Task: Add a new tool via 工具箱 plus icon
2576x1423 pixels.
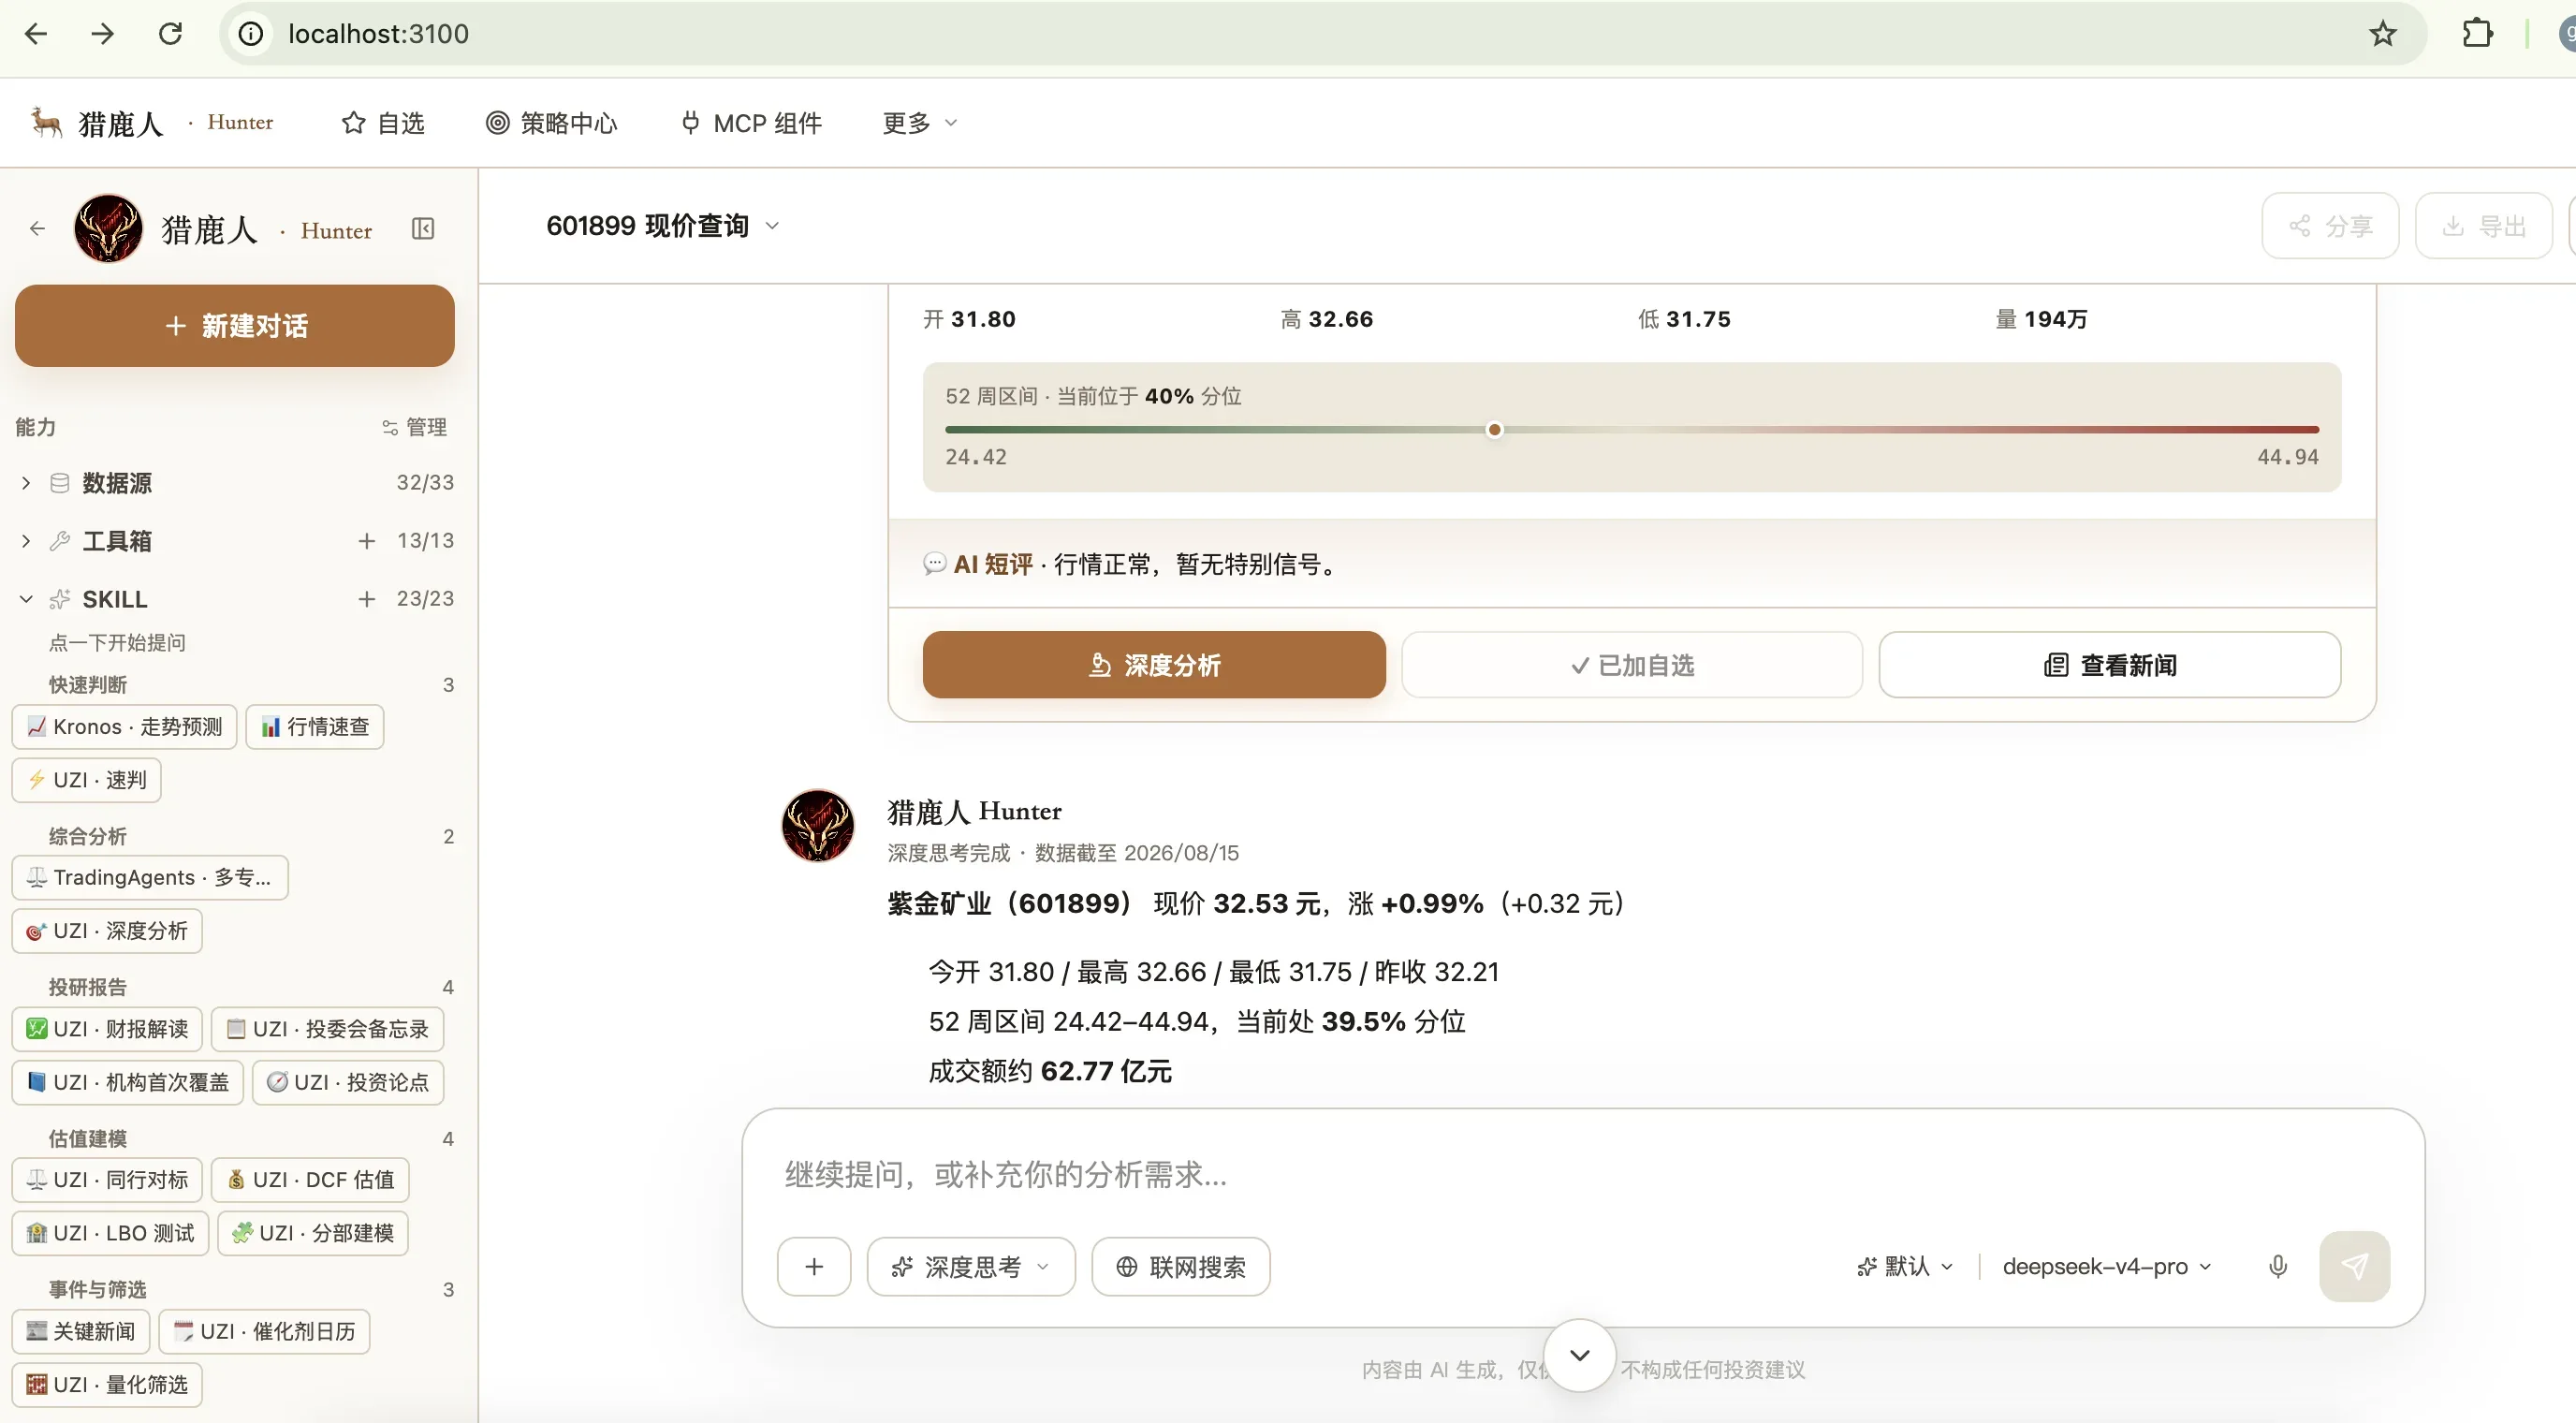Action: point(367,541)
